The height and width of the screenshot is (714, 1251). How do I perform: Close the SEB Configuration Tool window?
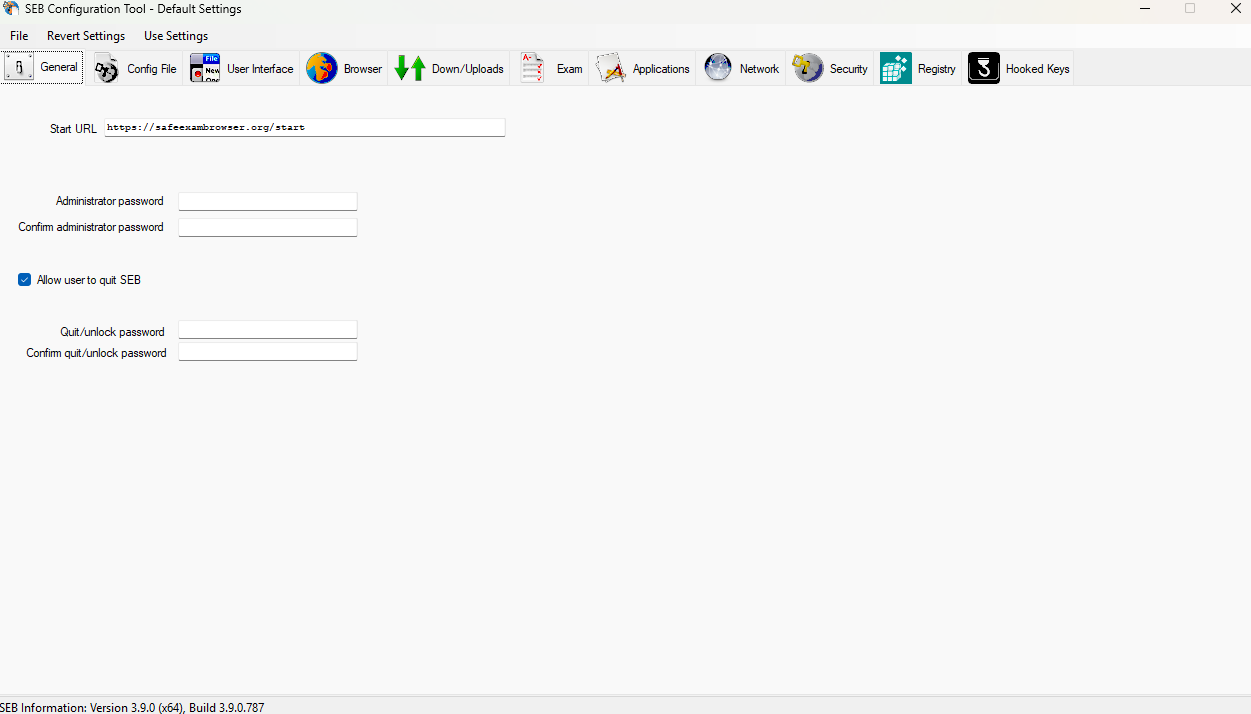pos(1235,9)
